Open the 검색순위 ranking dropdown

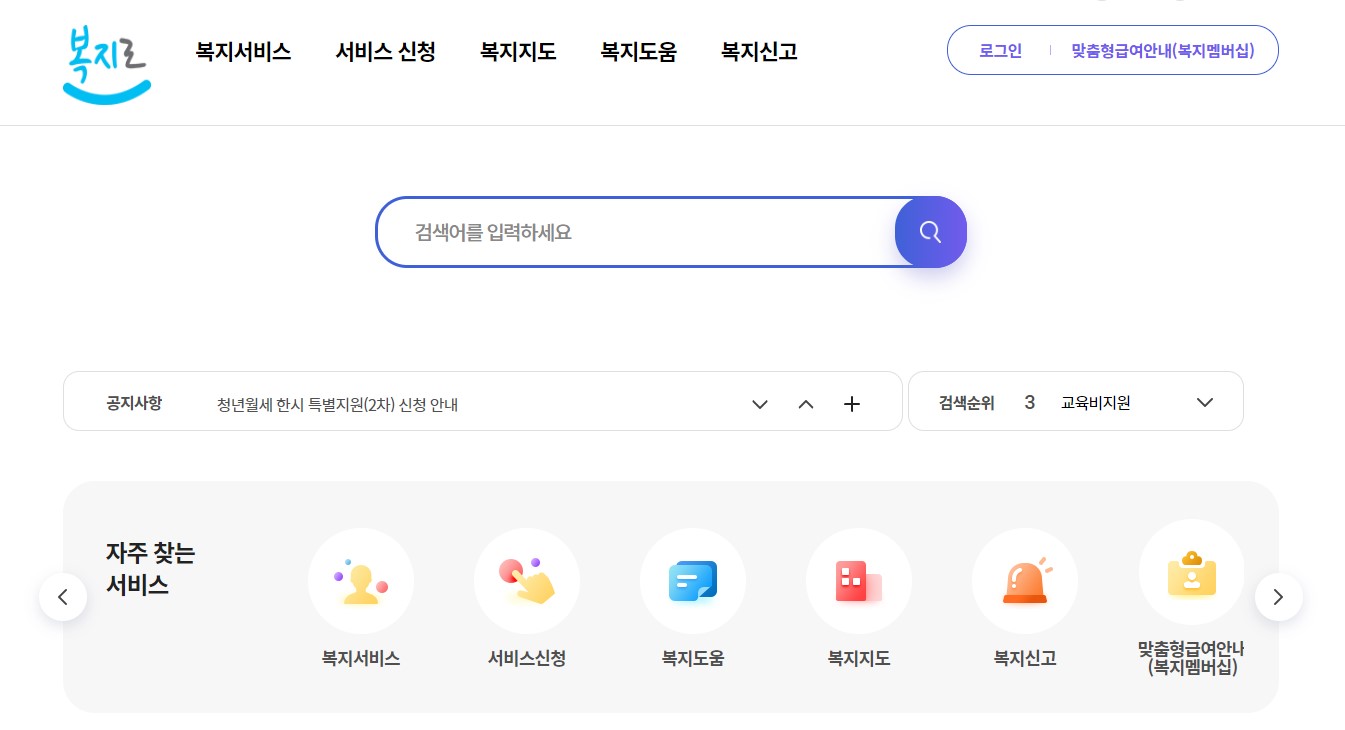[1203, 401]
